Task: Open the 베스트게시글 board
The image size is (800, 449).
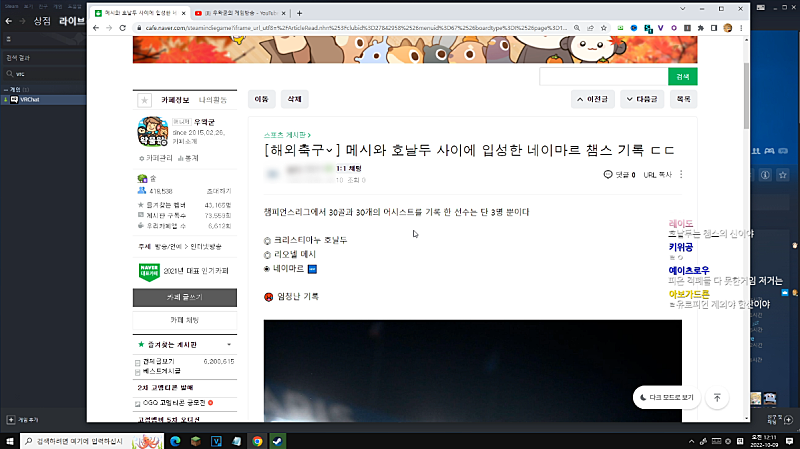Action: tap(161, 371)
